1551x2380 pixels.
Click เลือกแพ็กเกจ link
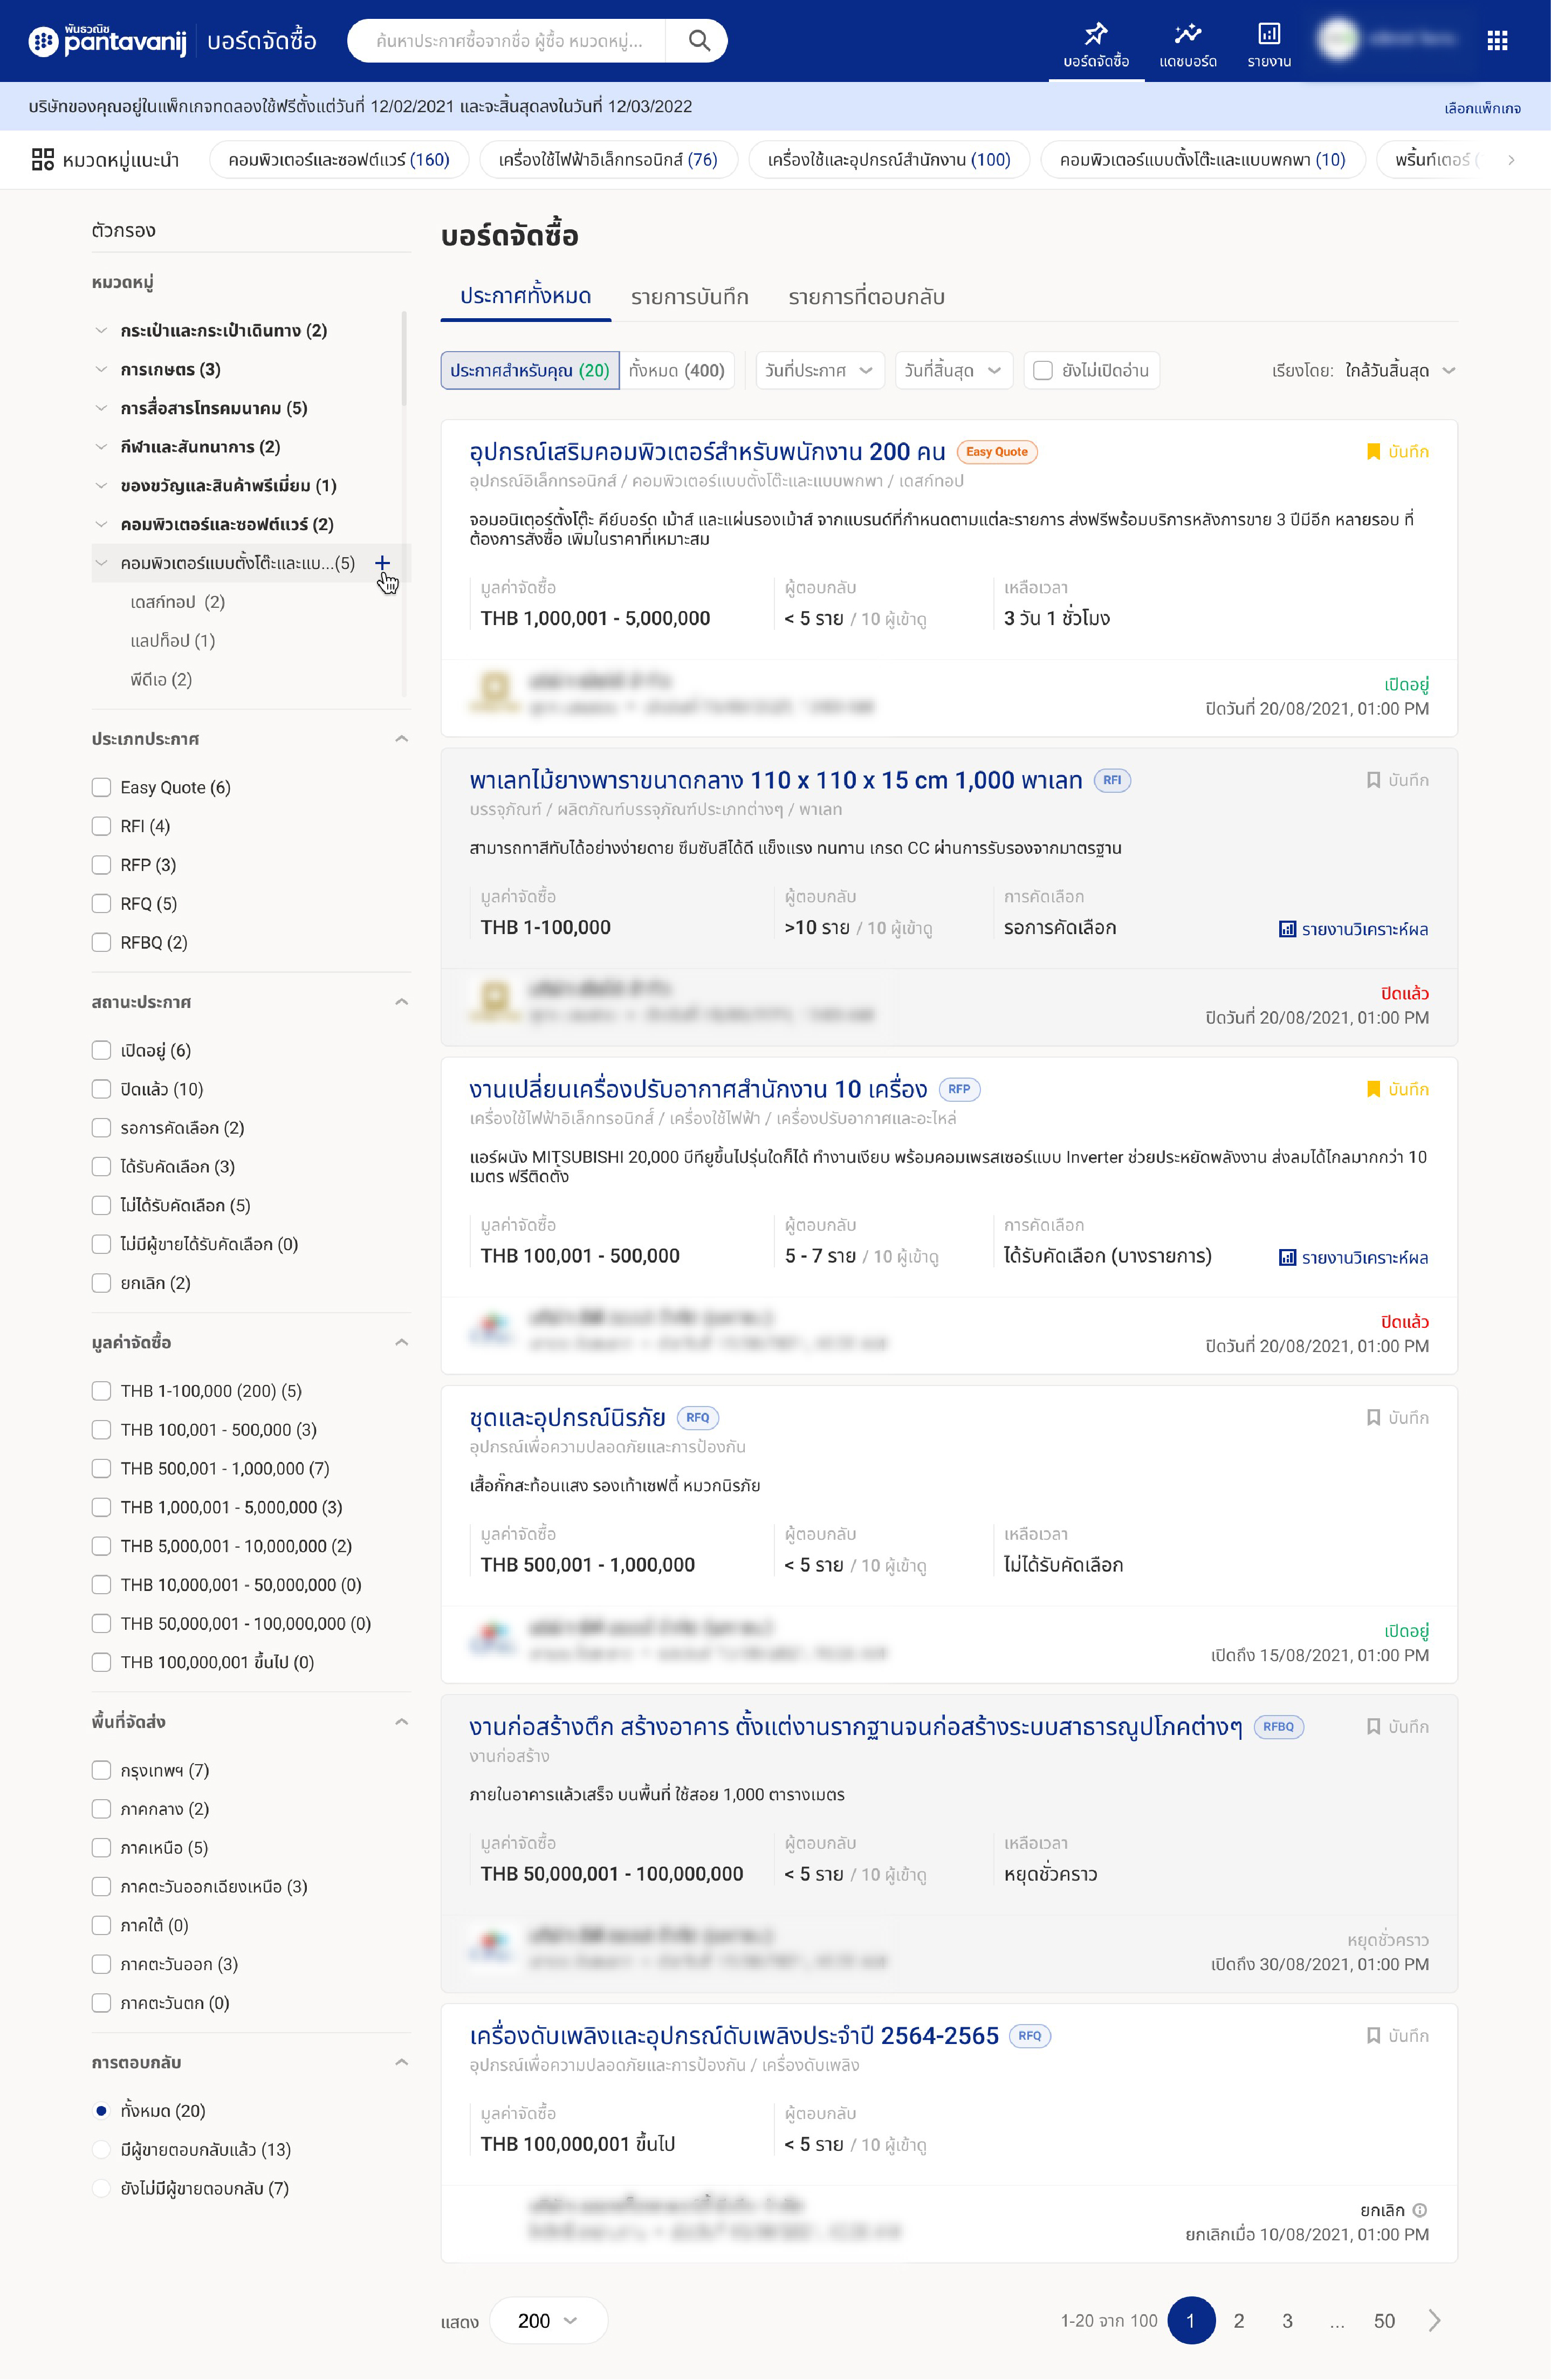click(x=1482, y=108)
